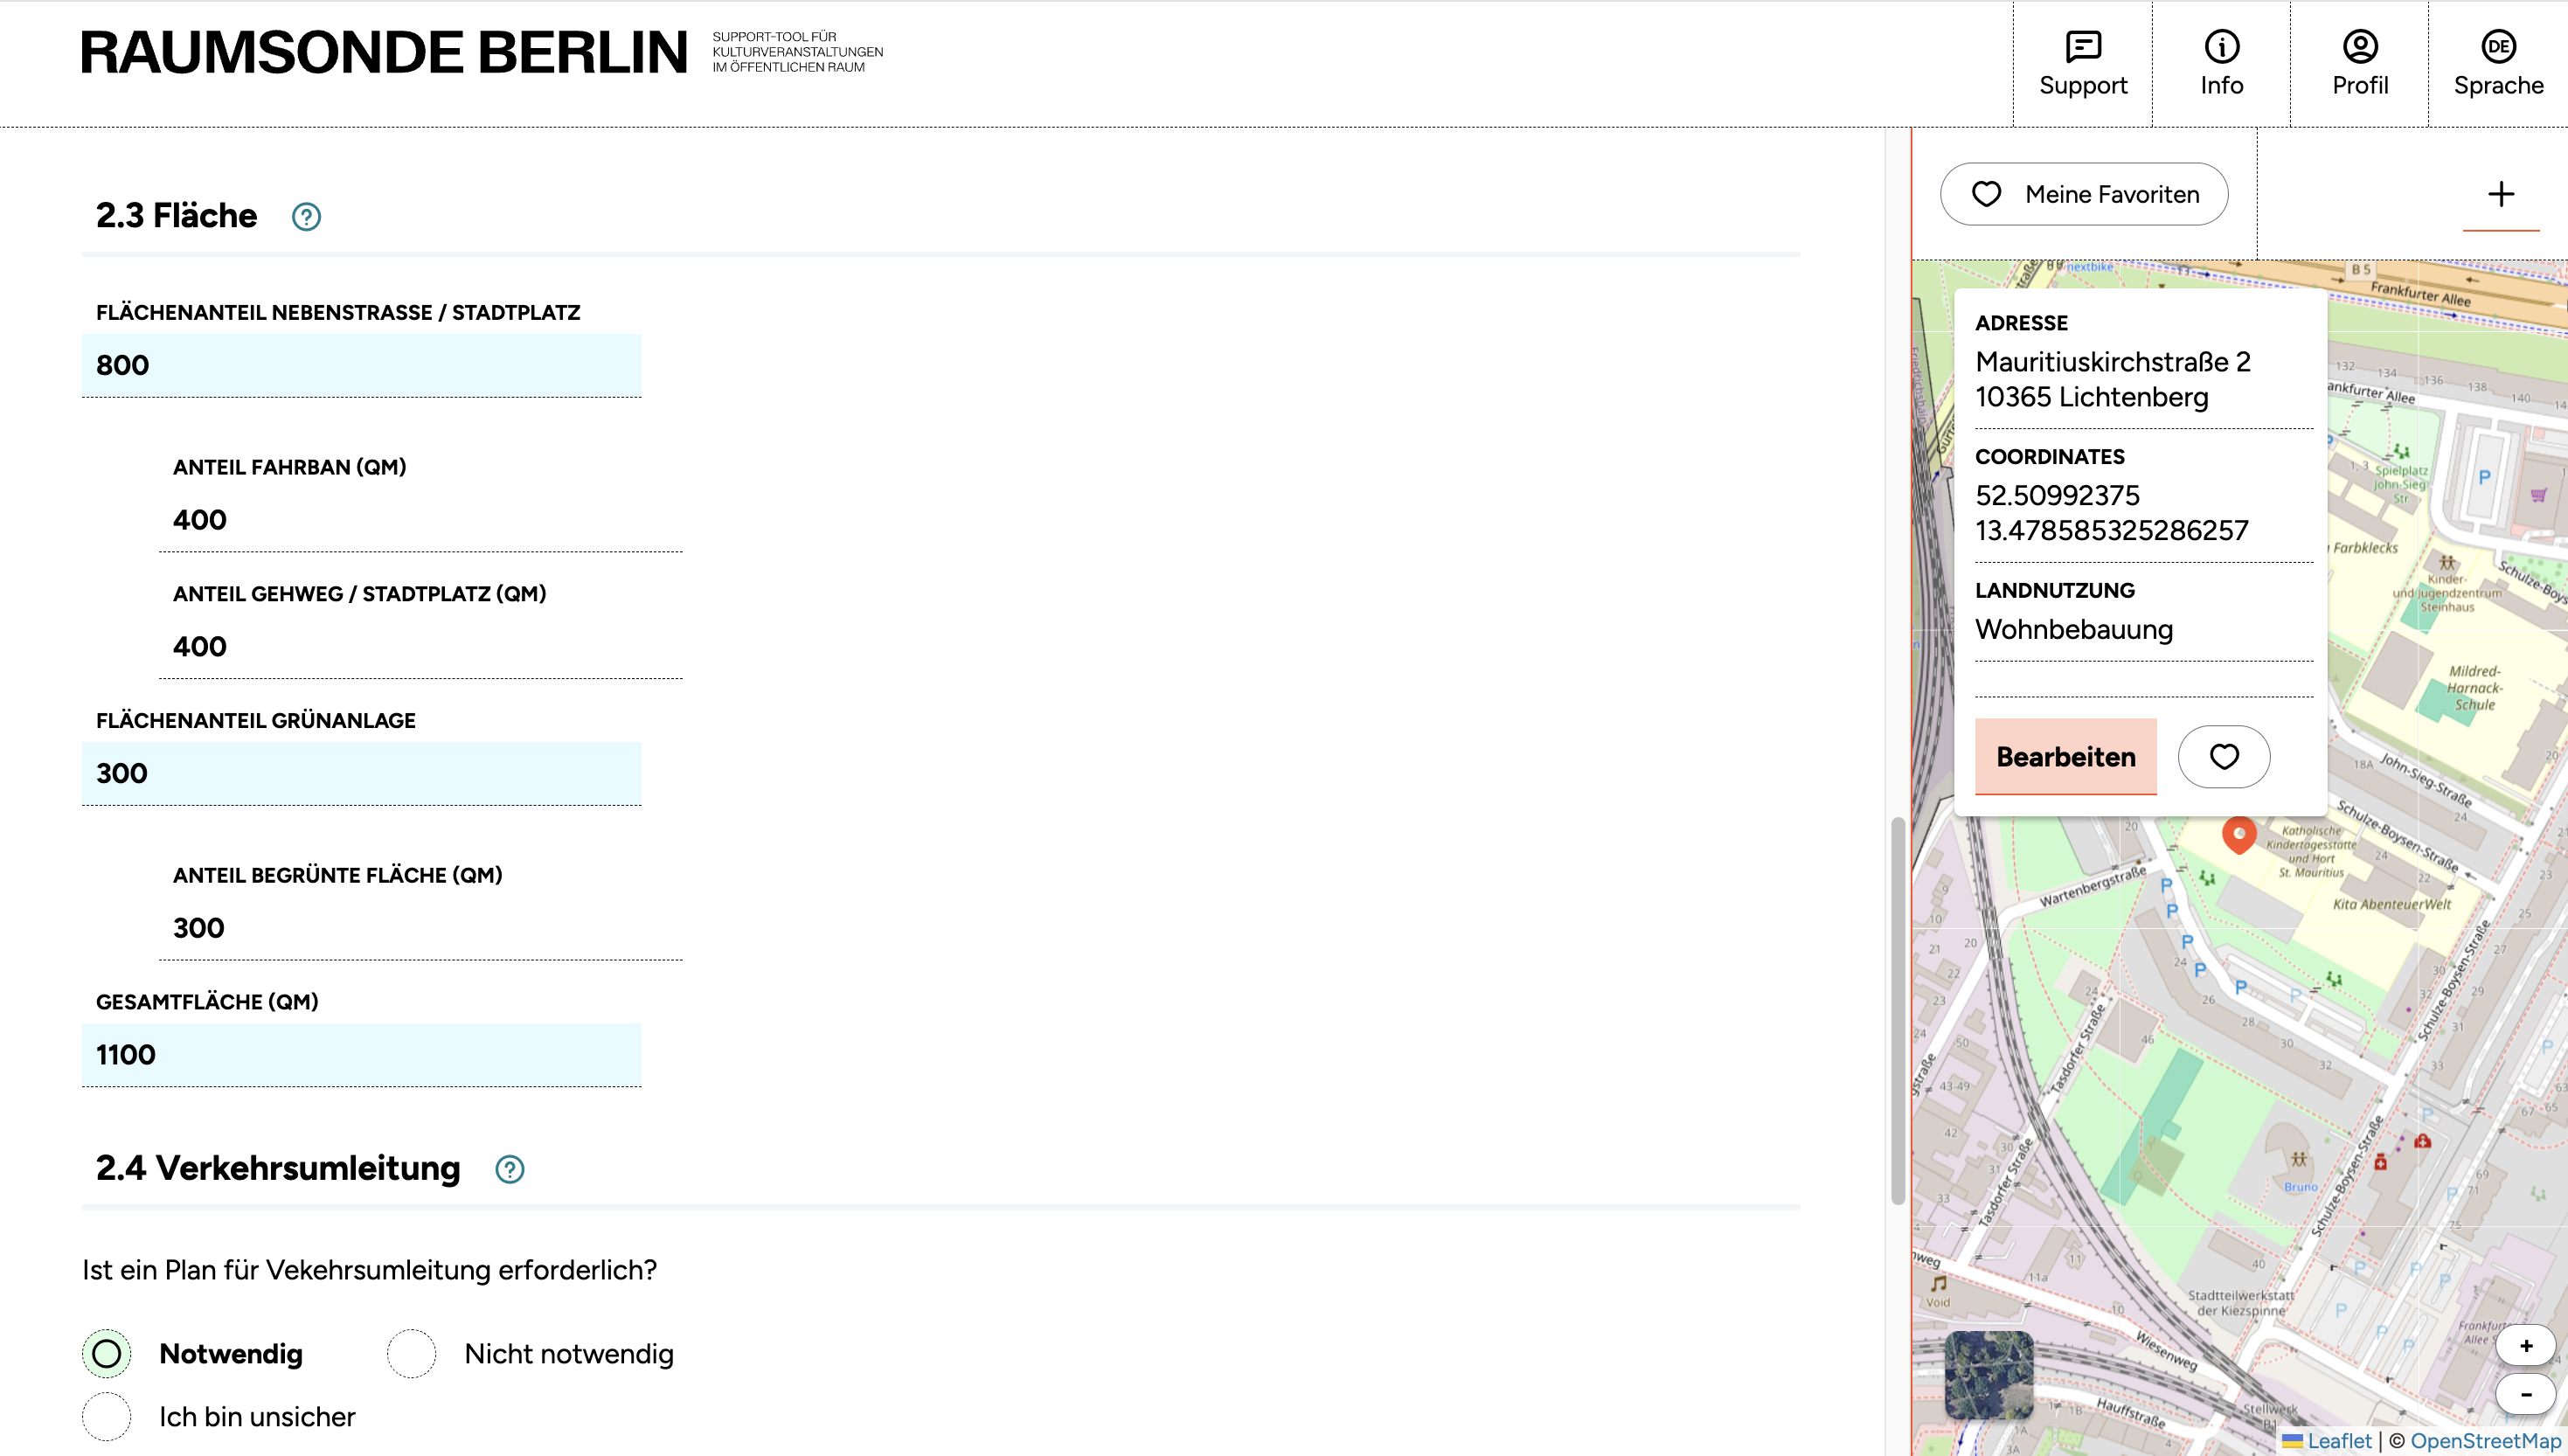Switch to satellite layer thumbnail
Viewport: 2568px width, 1456px height.
pyautogui.click(x=1989, y=1375)
